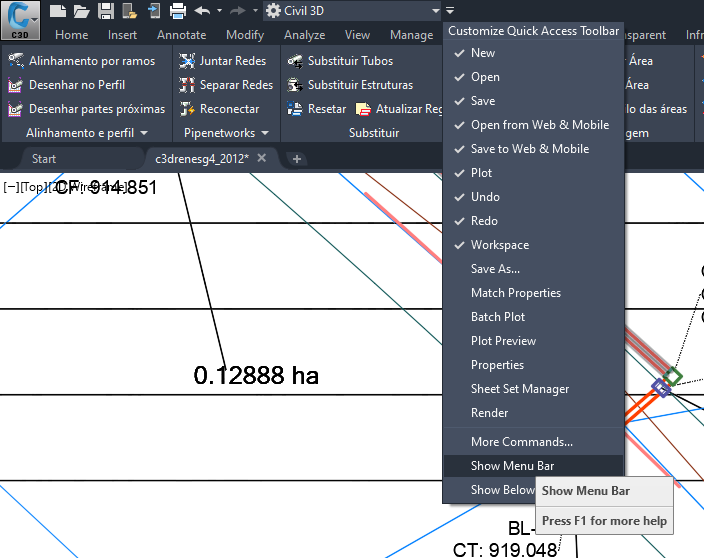704x558 pixels.
Task: Uncheck Save to Web & Mobile entry
Action: [x=533, y=149]
